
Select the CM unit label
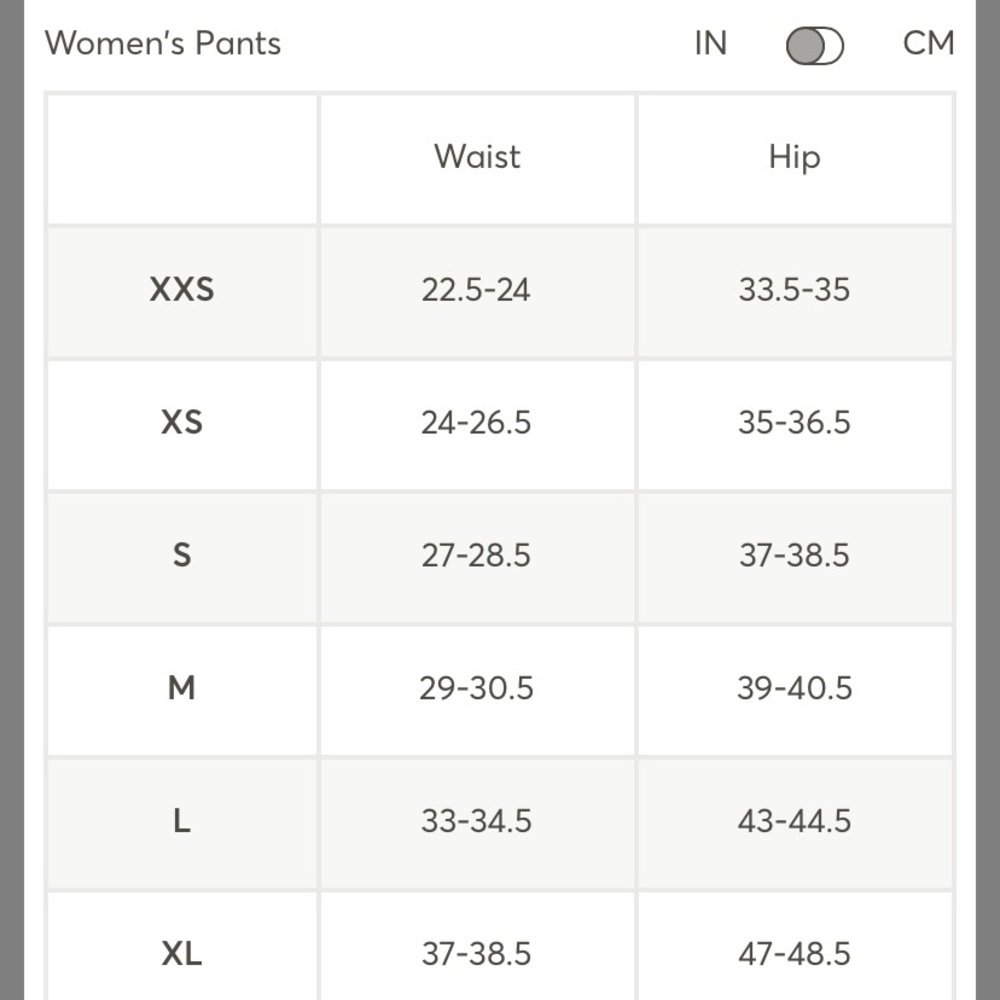pos(929,44)
